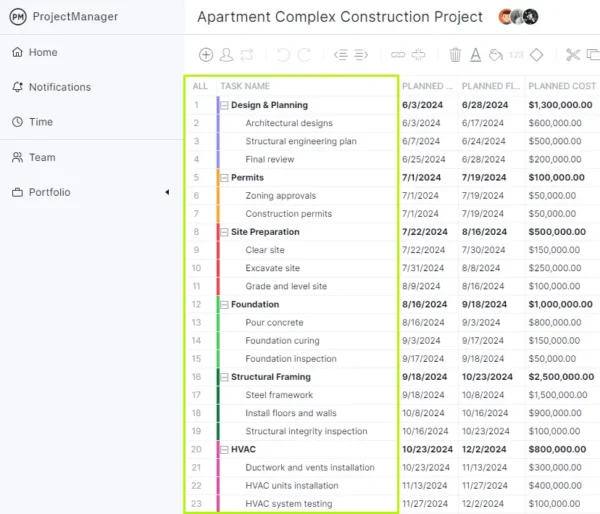
Task: Collapse the Site Preparation group
Action: pos(225,232)
